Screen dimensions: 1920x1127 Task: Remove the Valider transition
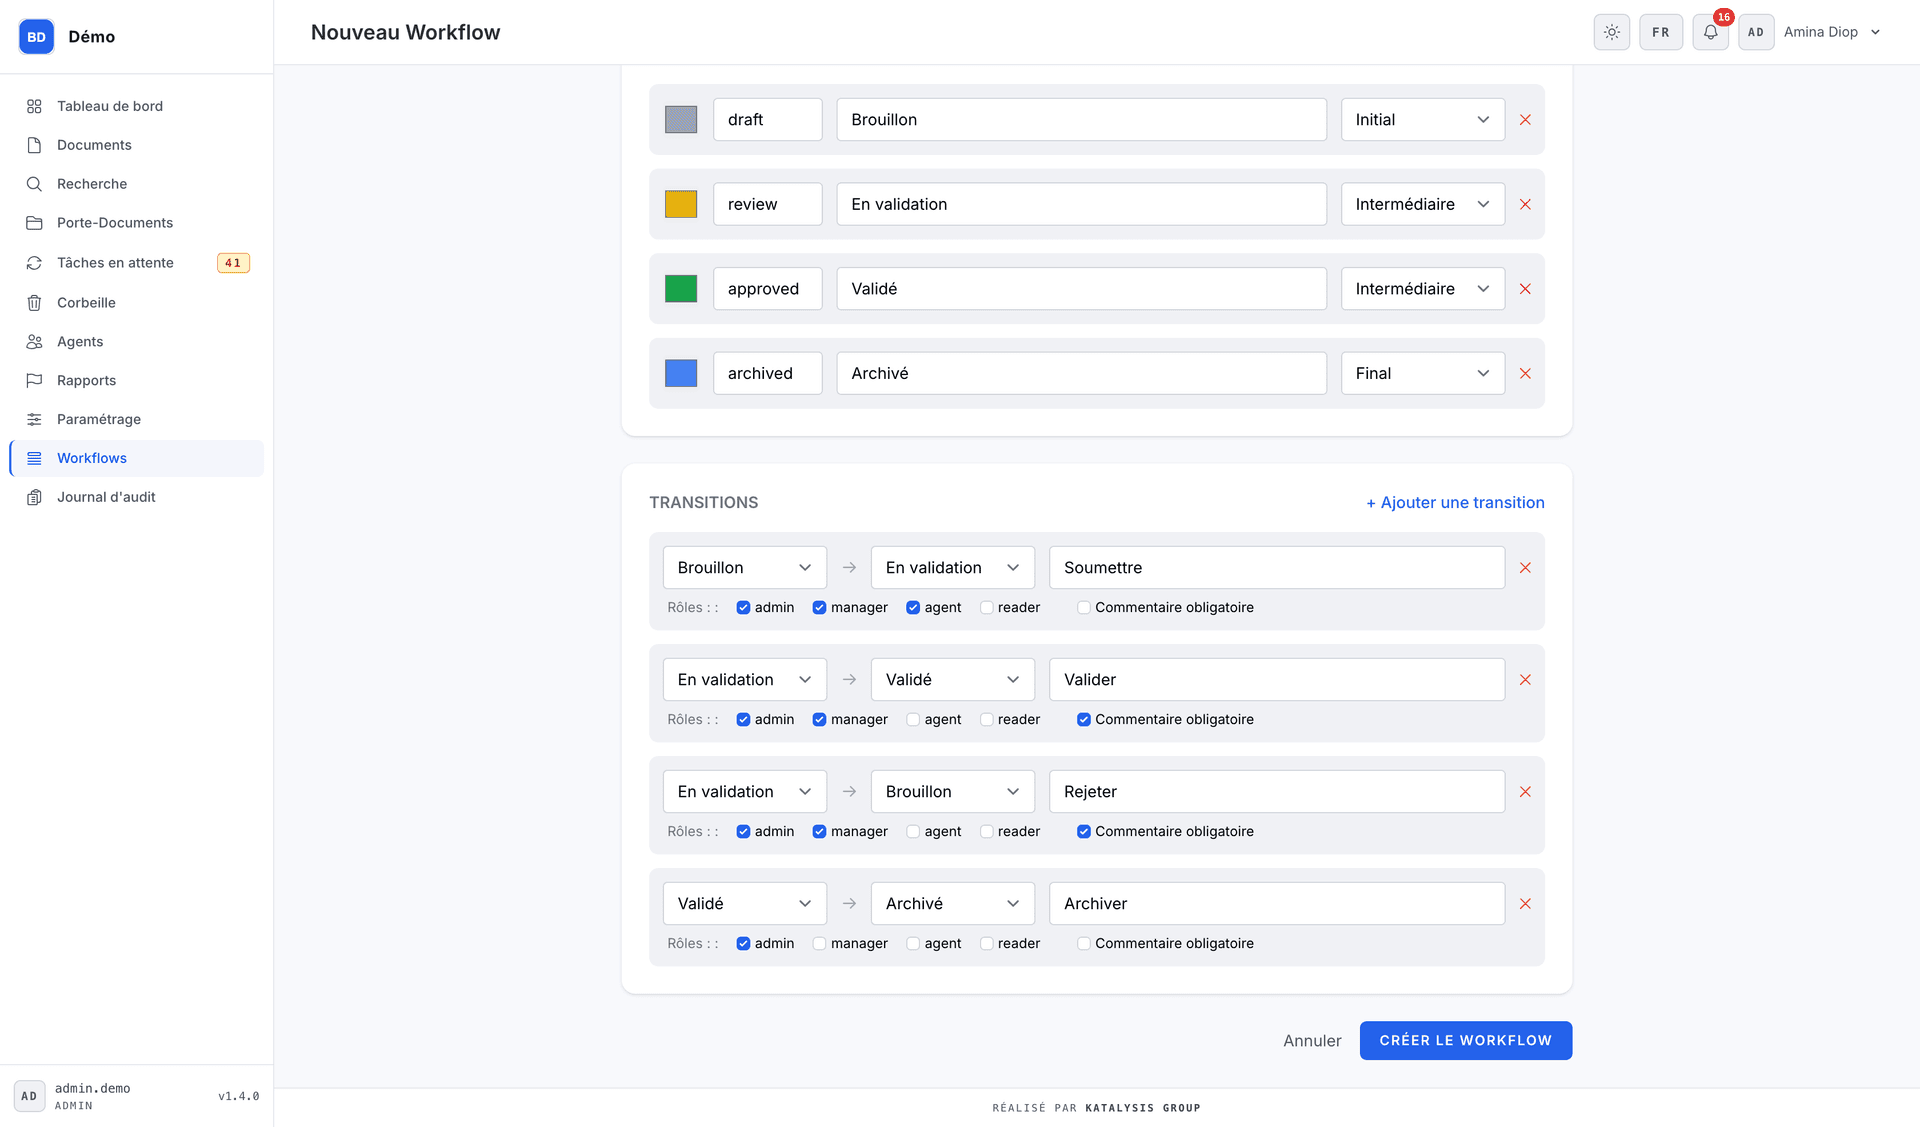1525,680
